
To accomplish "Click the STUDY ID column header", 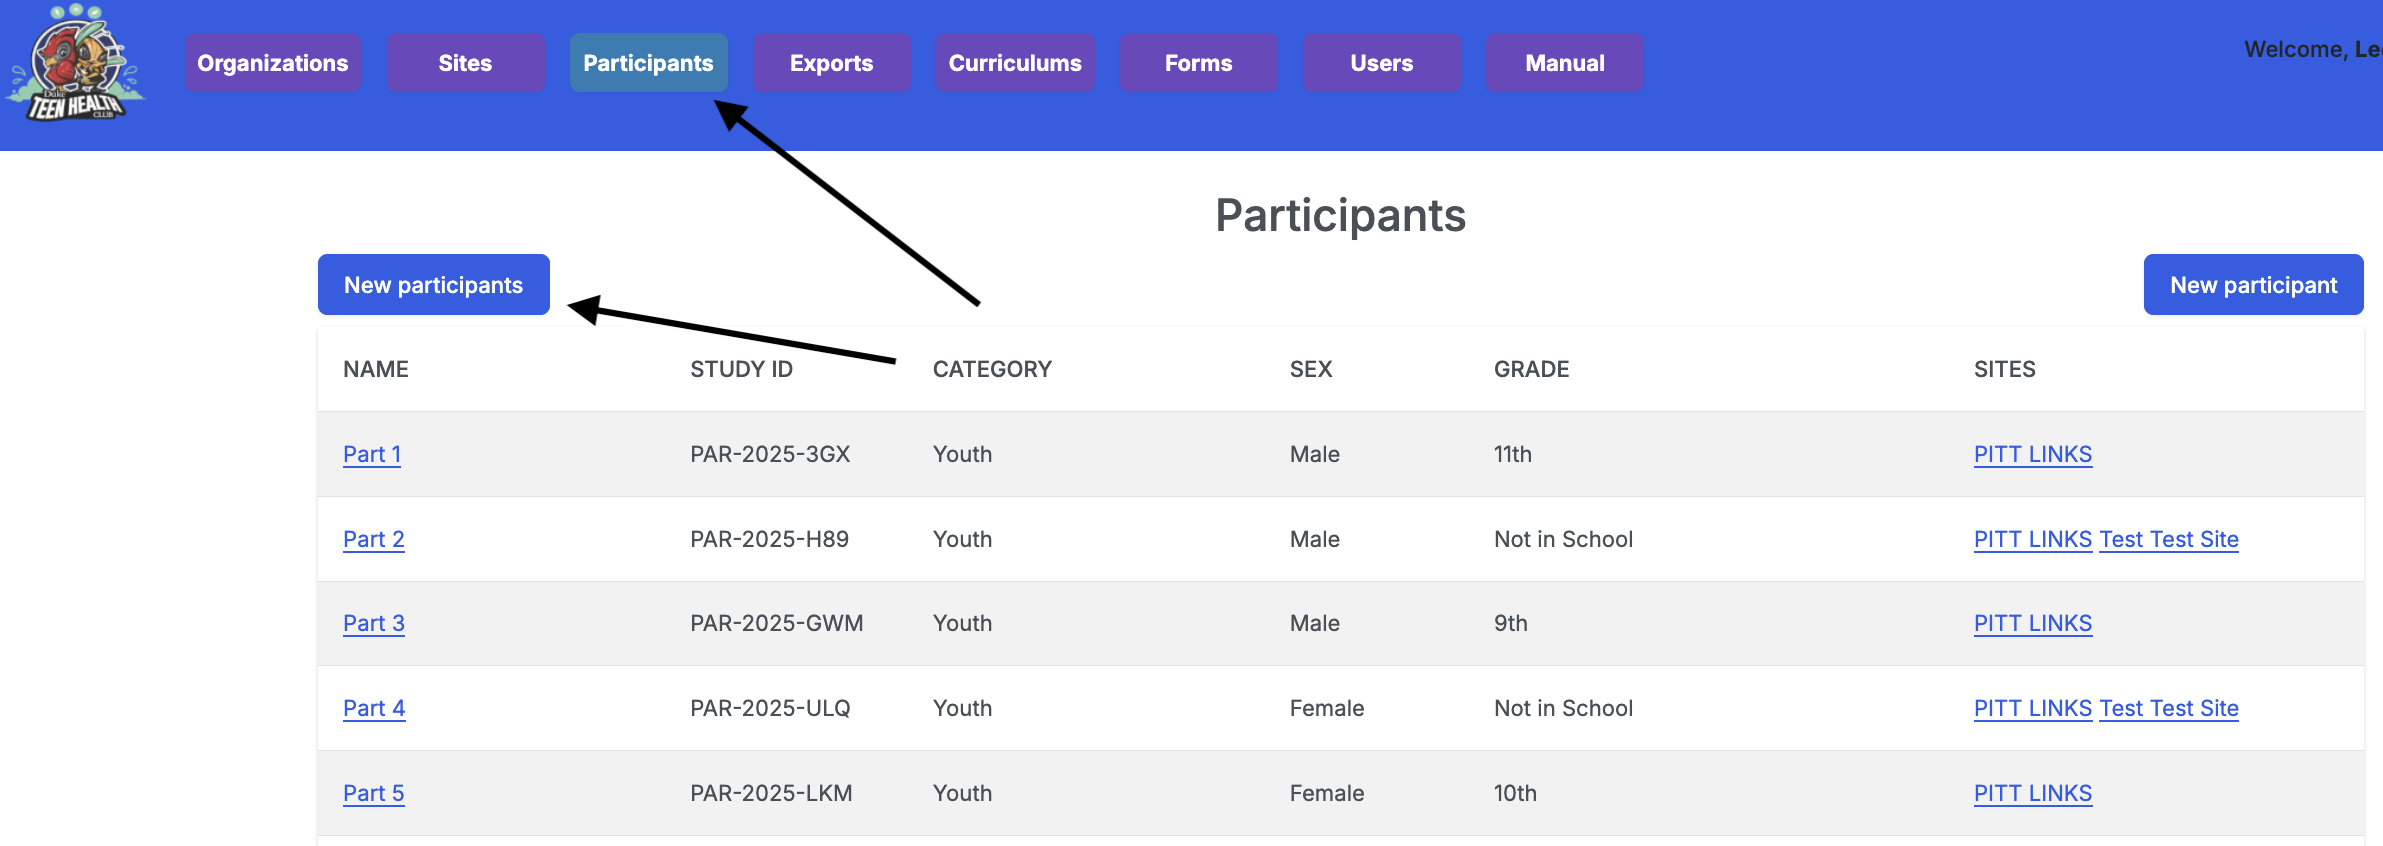I will [741, 369].
